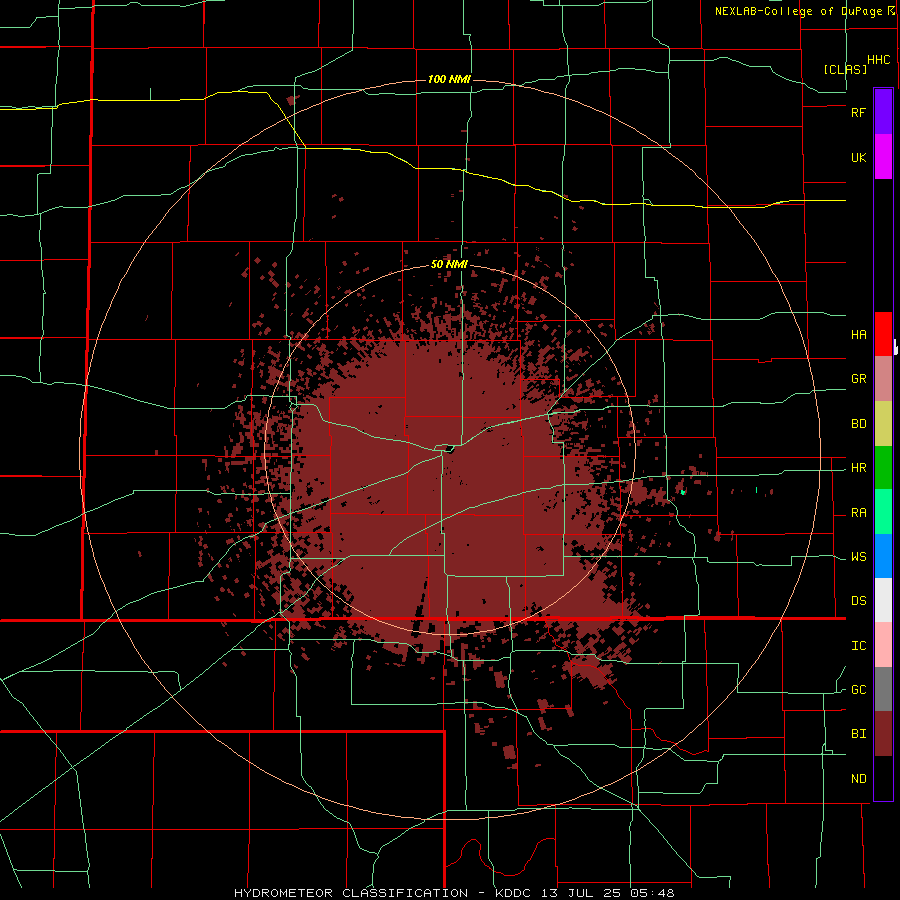
Task: Click the GR pink legend swatch
Action: (x=883, y=379)
